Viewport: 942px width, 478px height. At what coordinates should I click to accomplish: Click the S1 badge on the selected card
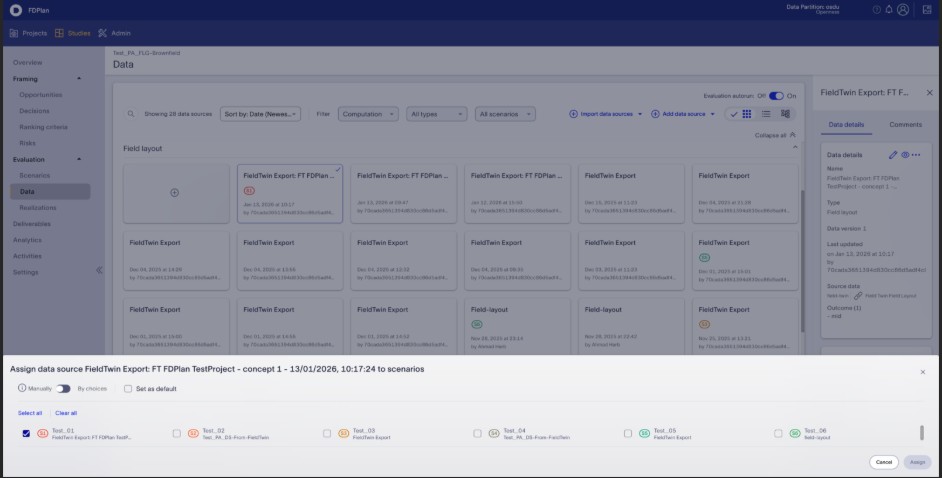pos(249,190)
